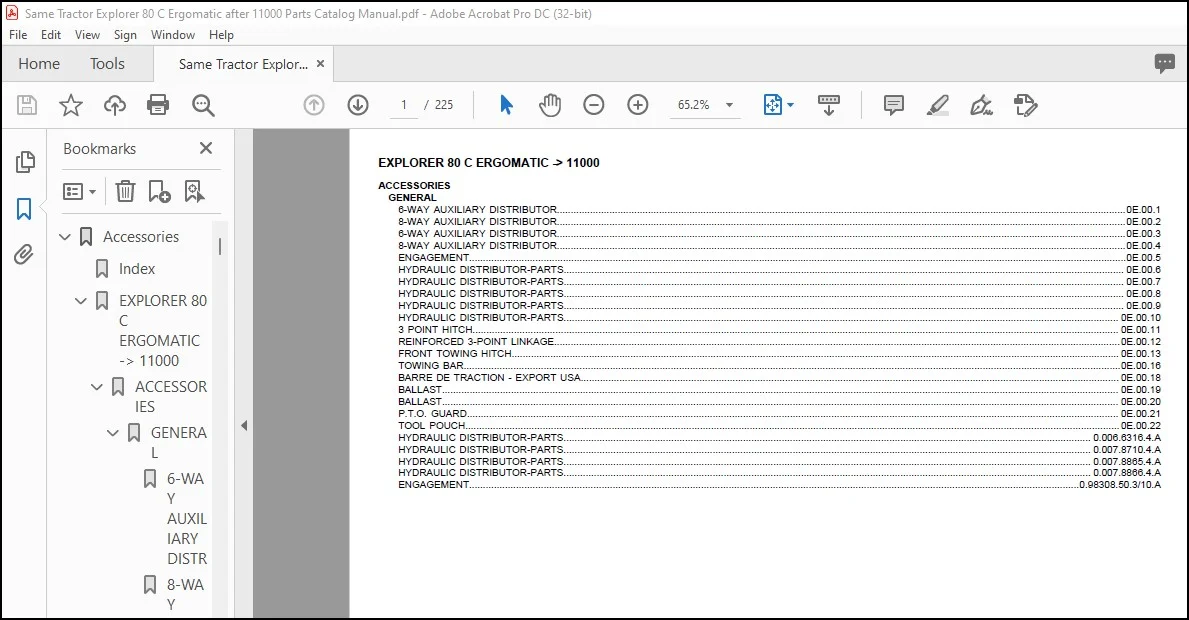Collapse the EXPLORER 80 C ERGOMATIC bookmark
The width and height of the screenshot is (1189, 620).
coord(81,301)
